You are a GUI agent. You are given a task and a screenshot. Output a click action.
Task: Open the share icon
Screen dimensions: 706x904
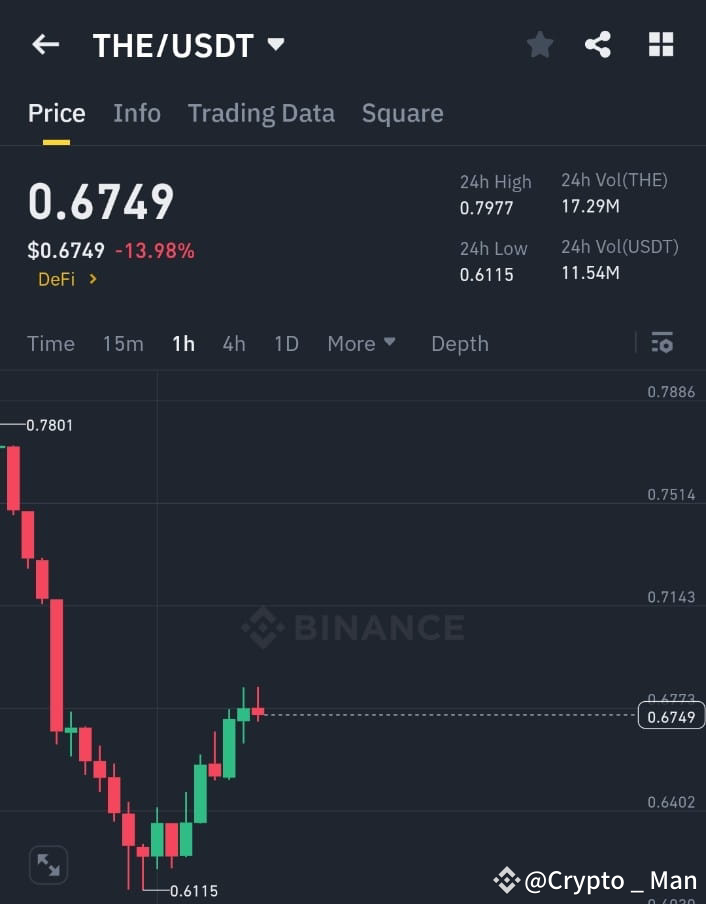click(x=598, y=44)
